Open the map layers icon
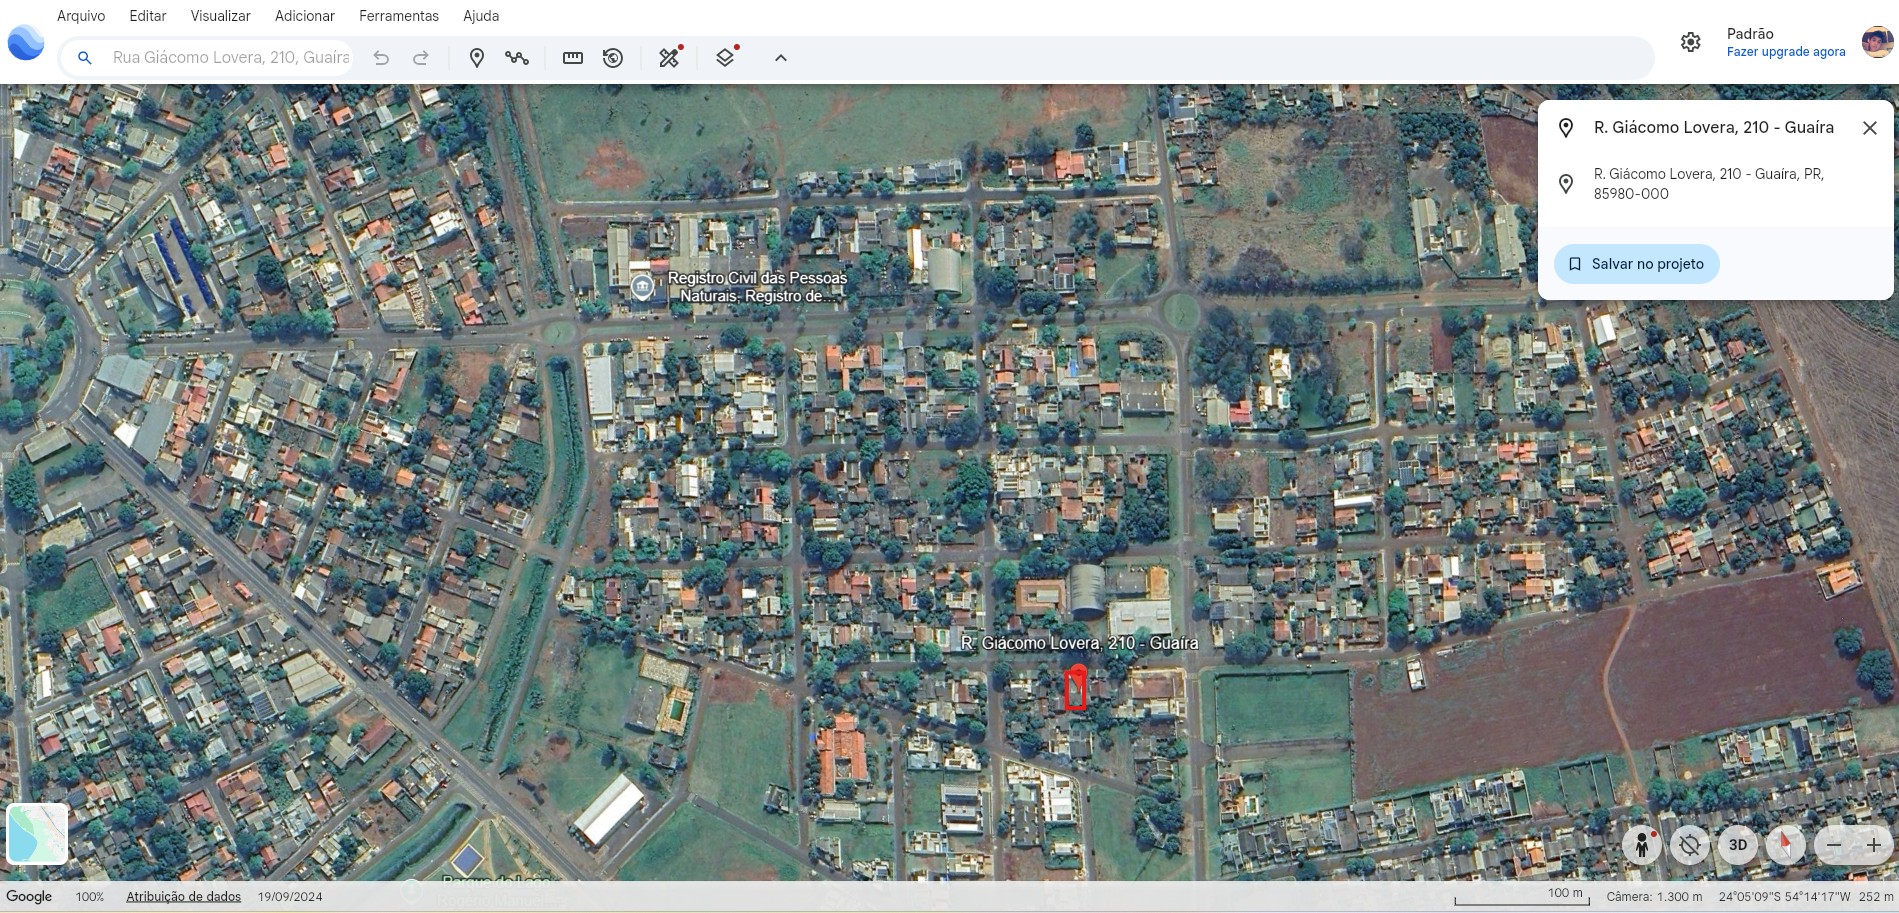 [x=725, y=58]
